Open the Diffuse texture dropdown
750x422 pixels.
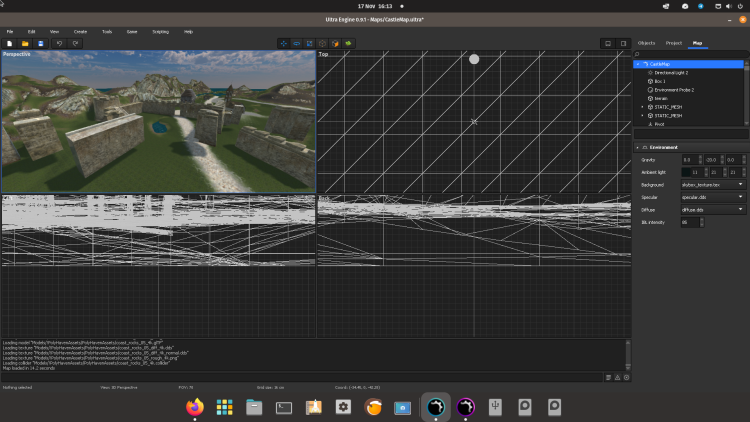713,210
